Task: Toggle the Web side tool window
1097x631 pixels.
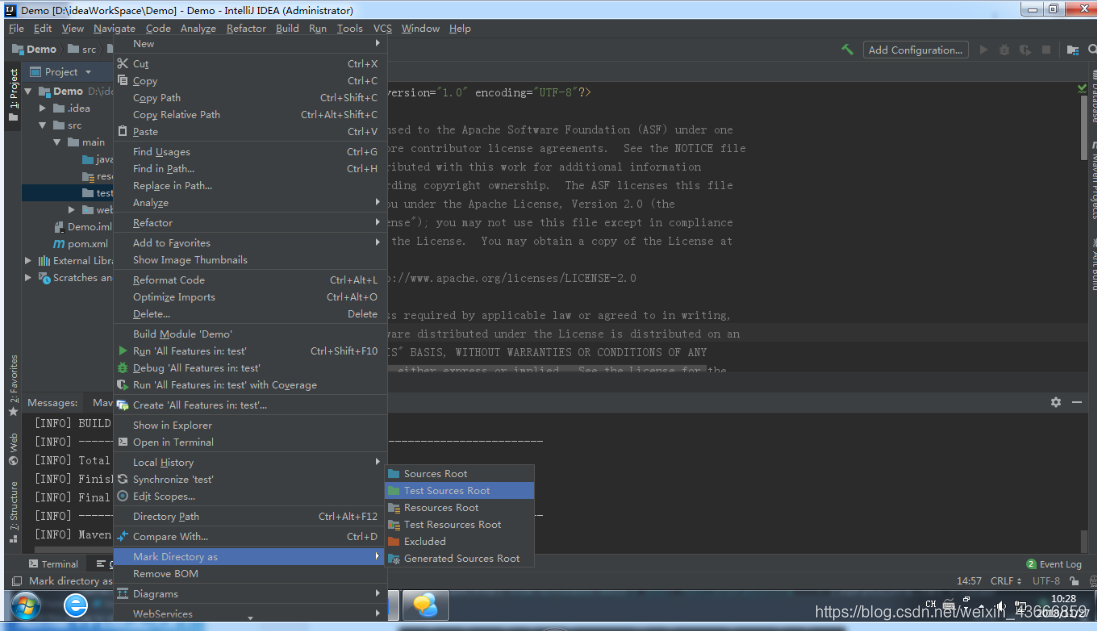Action: (x=13, y=448)
